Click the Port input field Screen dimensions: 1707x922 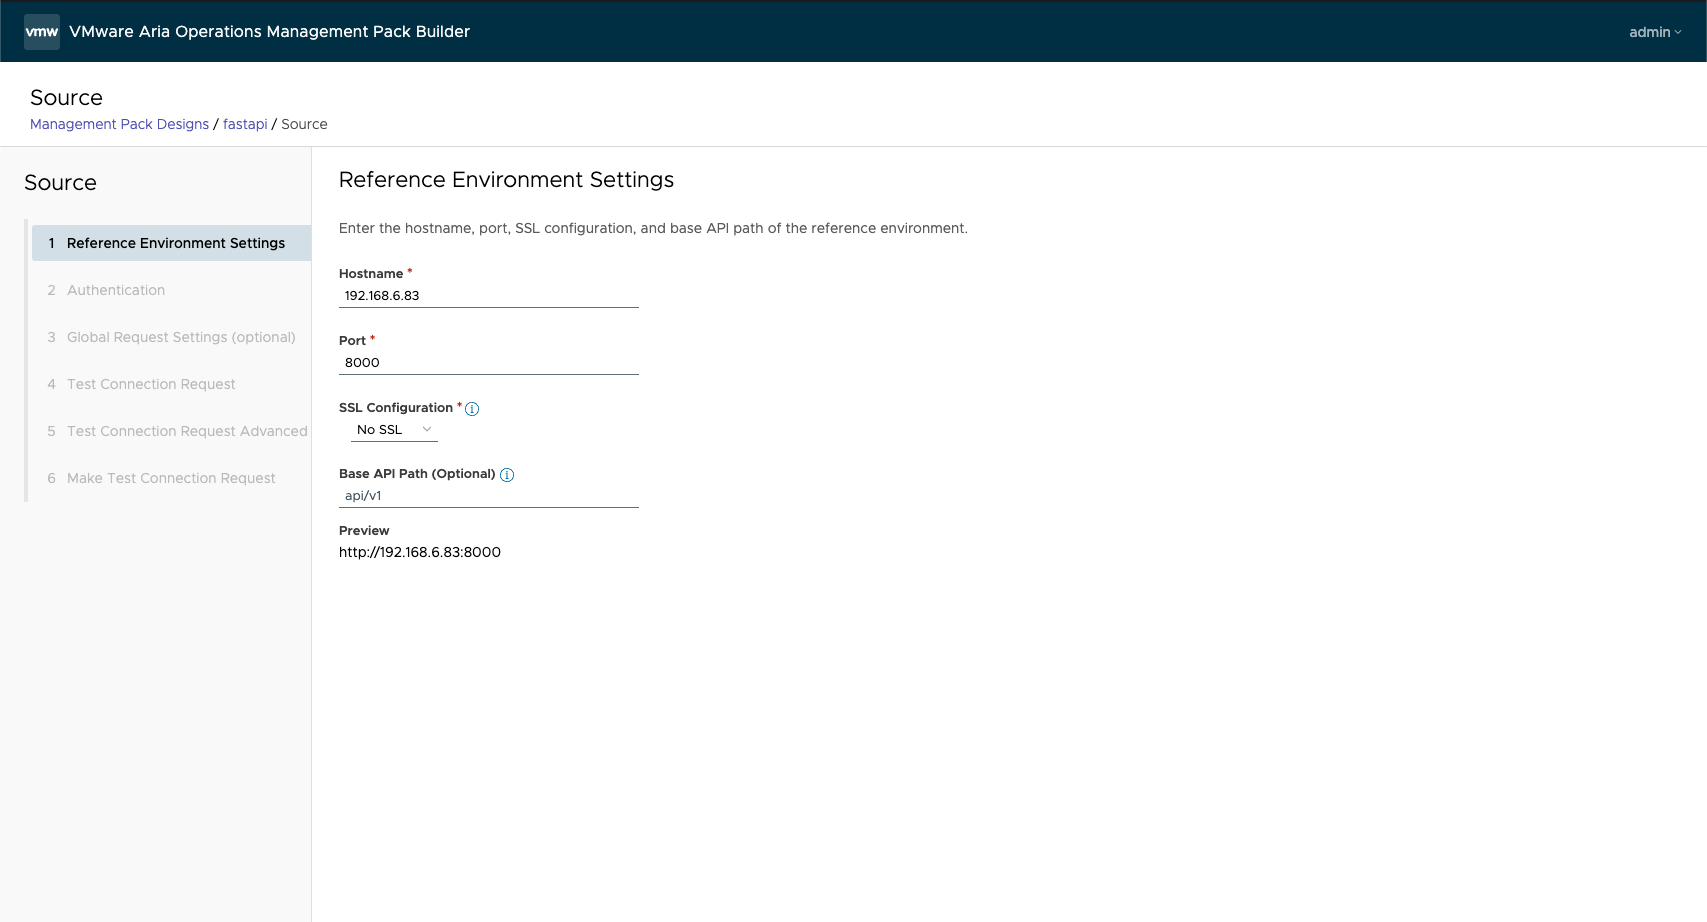coord(488,363)
